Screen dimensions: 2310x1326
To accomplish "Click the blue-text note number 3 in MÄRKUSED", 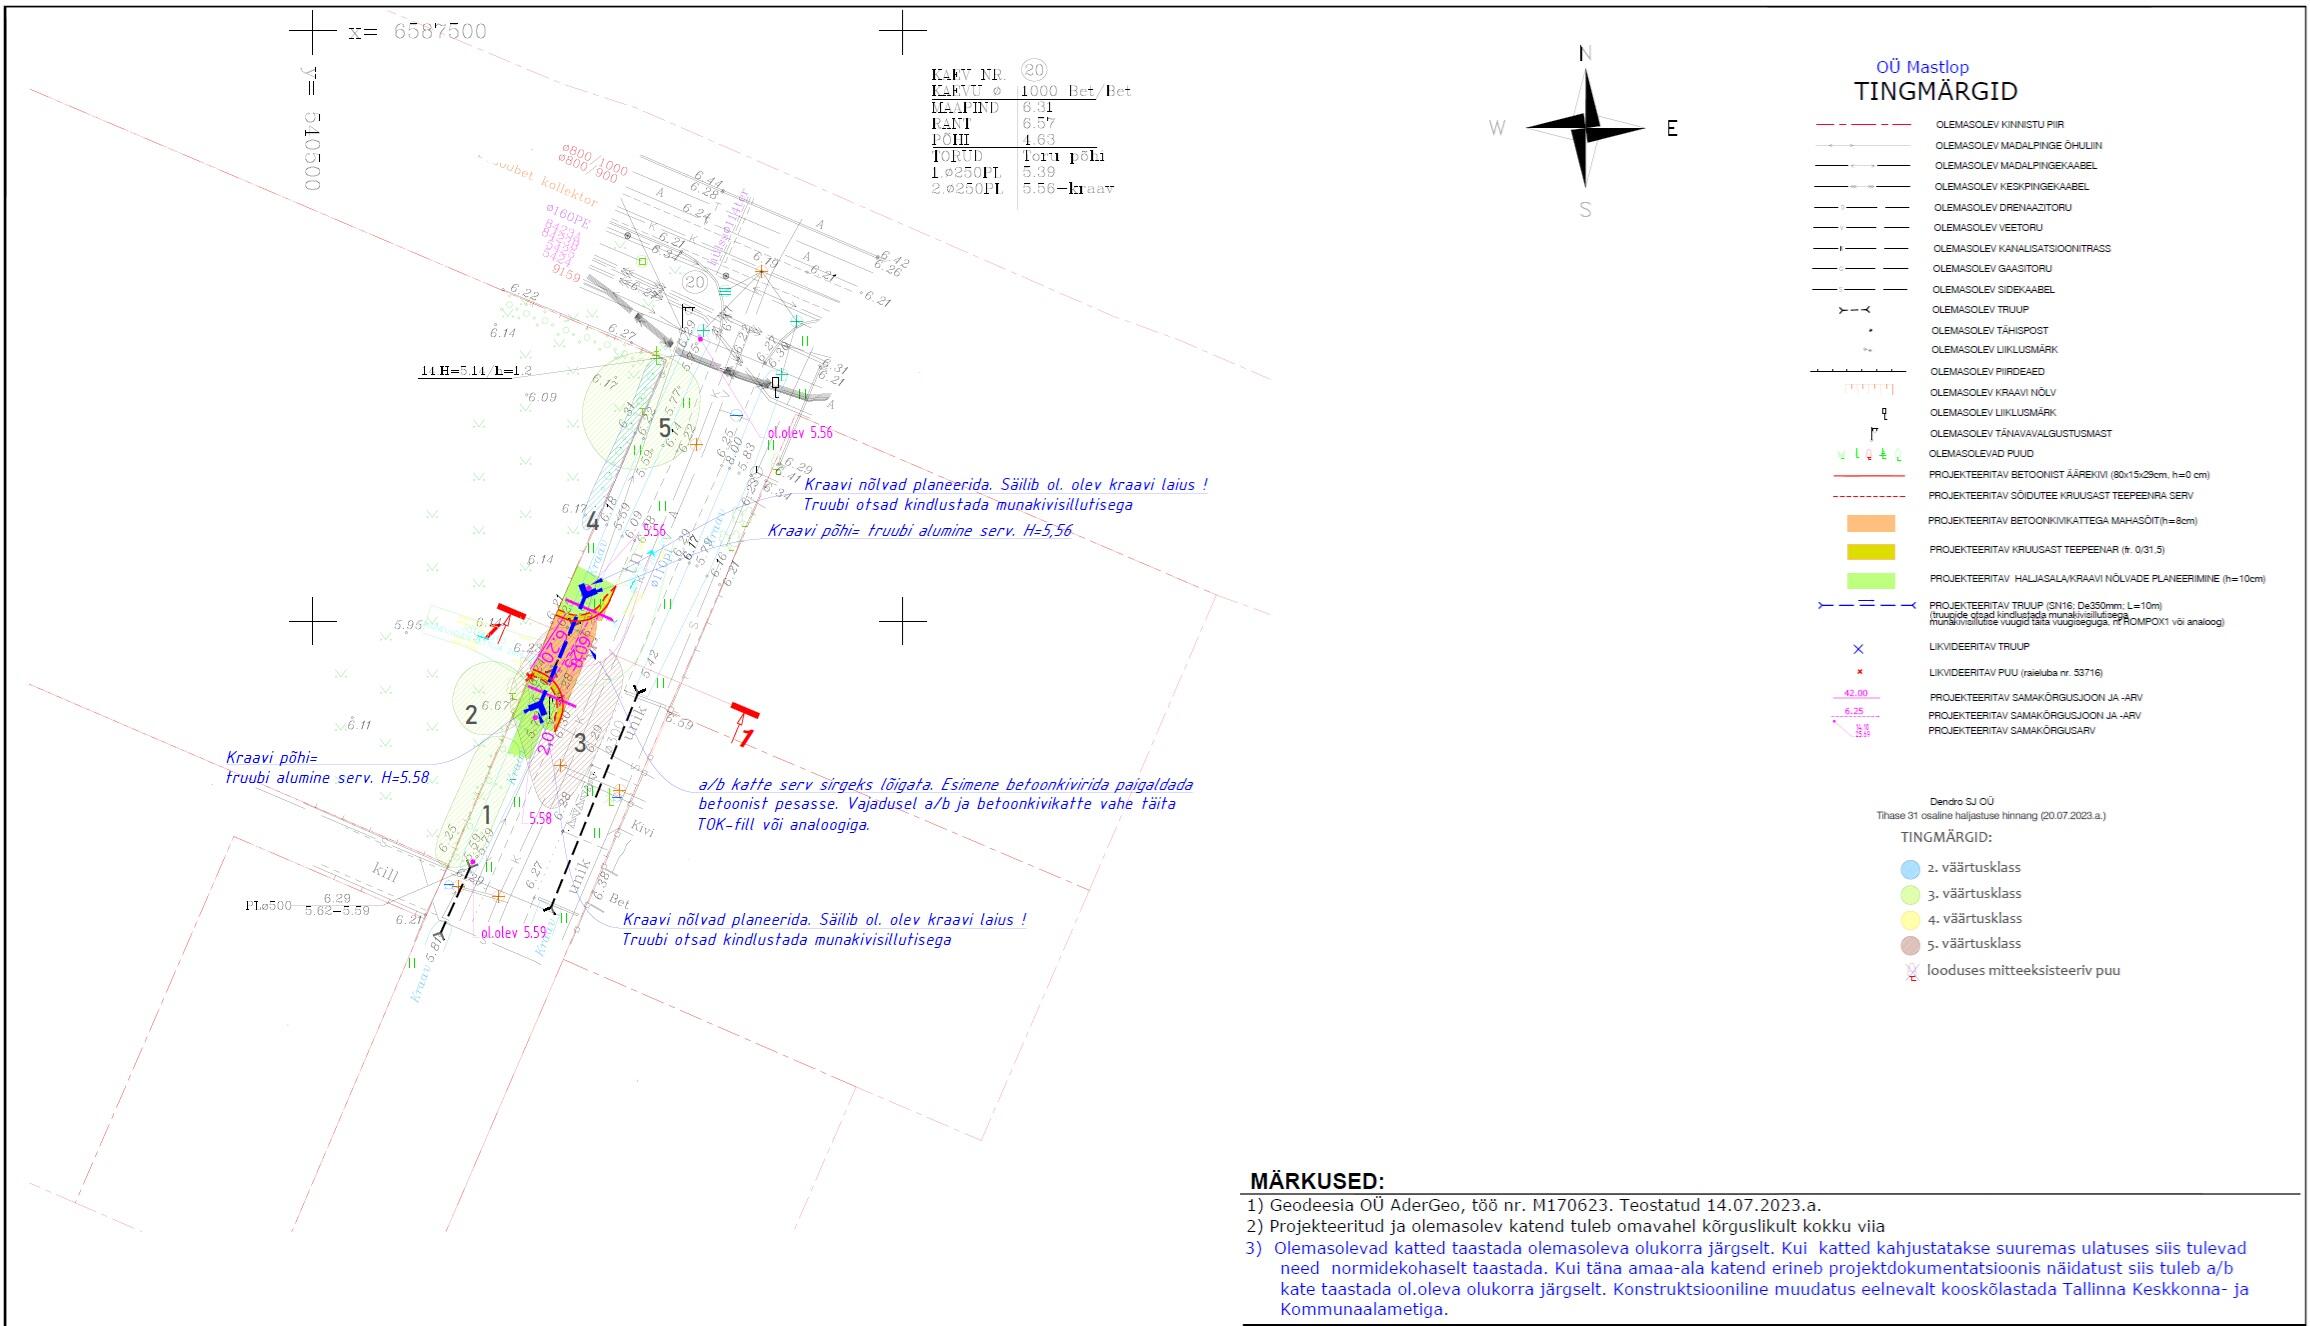I will 1253,1248.
